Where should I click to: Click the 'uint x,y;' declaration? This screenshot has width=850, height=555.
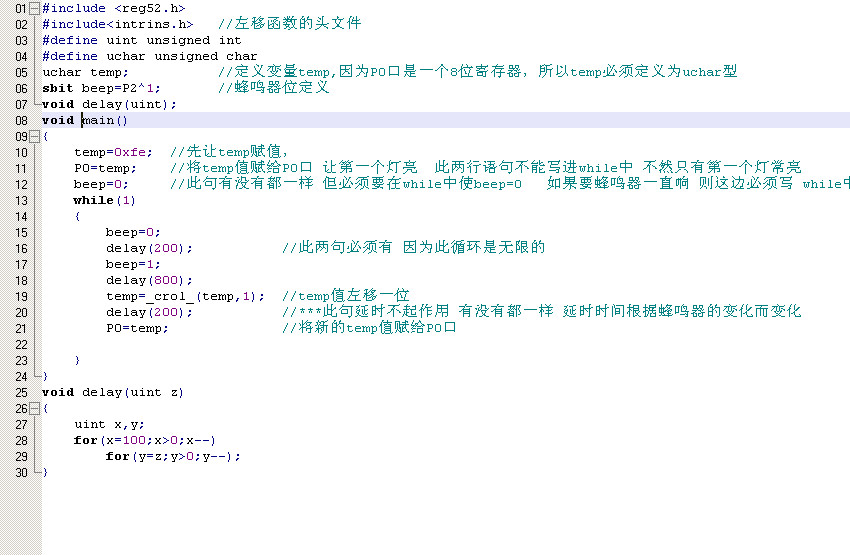(110, 424)
